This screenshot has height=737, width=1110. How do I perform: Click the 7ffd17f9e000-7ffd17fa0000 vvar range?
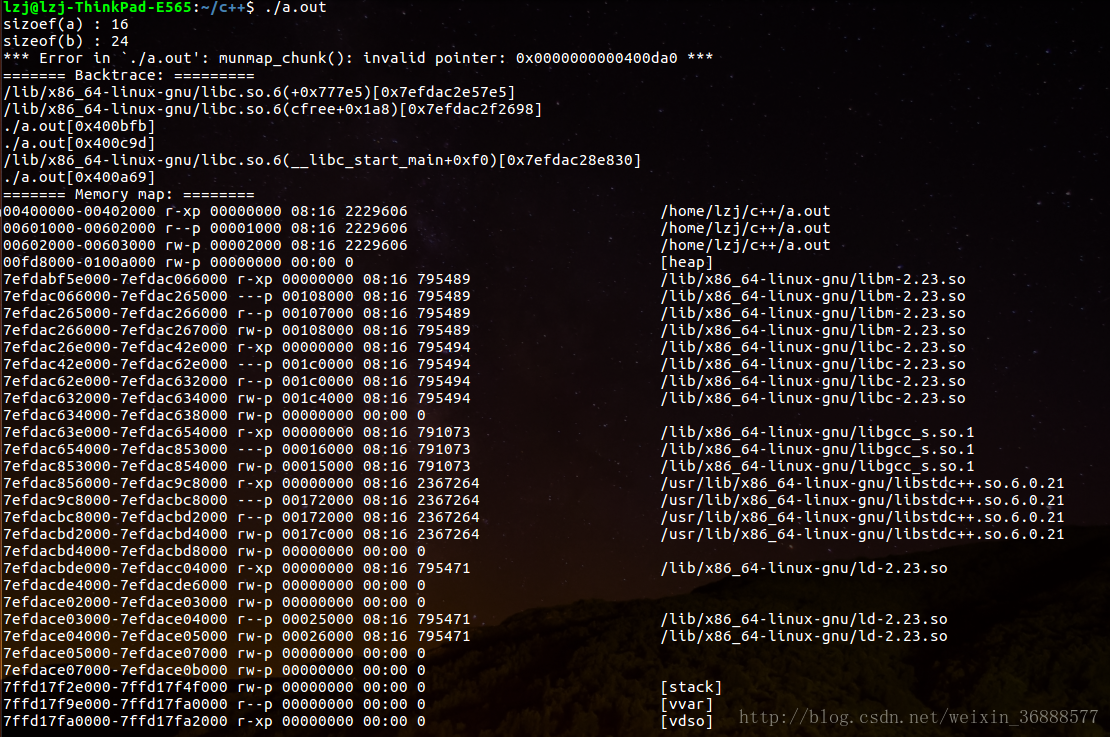[x=115, y=704]
